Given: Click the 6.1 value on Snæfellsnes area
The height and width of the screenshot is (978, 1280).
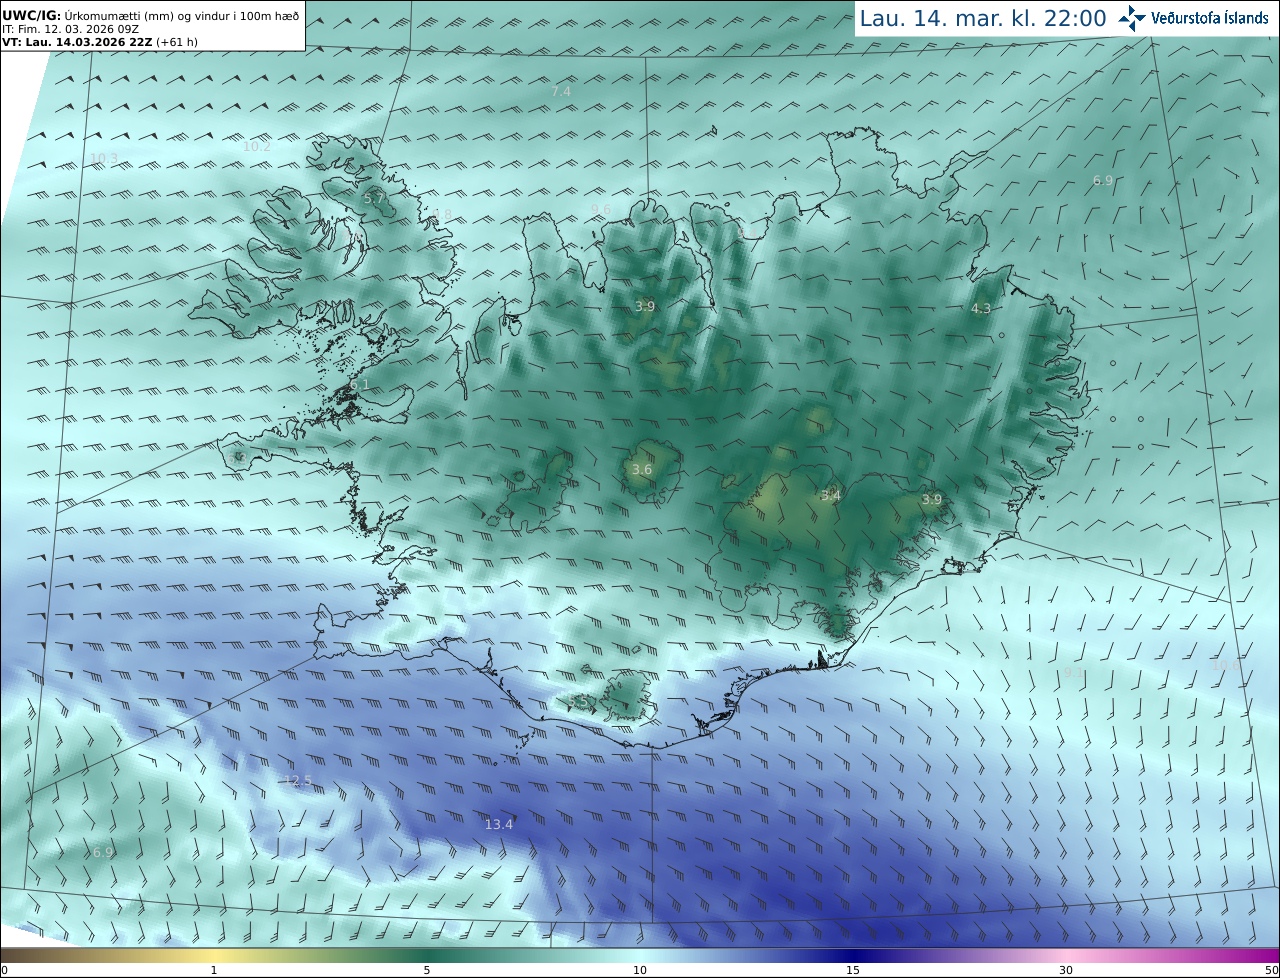Looking at the screenshot, I should [x=359, y=384].
